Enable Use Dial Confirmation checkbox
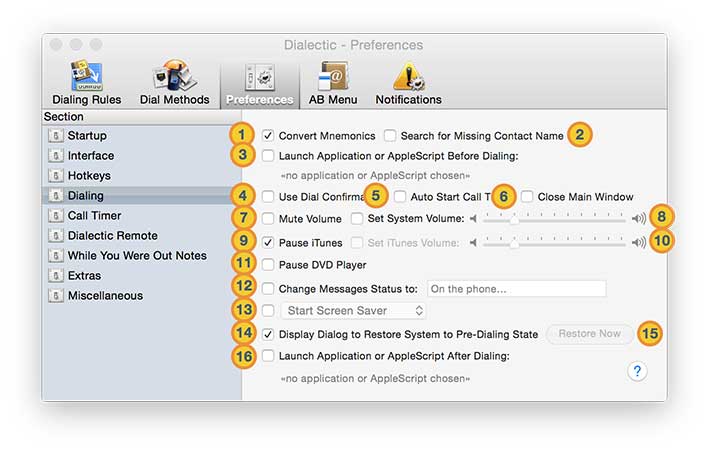Image resolution: width=709 pixels, height=452 pixels. pyautogui.click(x=268, y=196)
